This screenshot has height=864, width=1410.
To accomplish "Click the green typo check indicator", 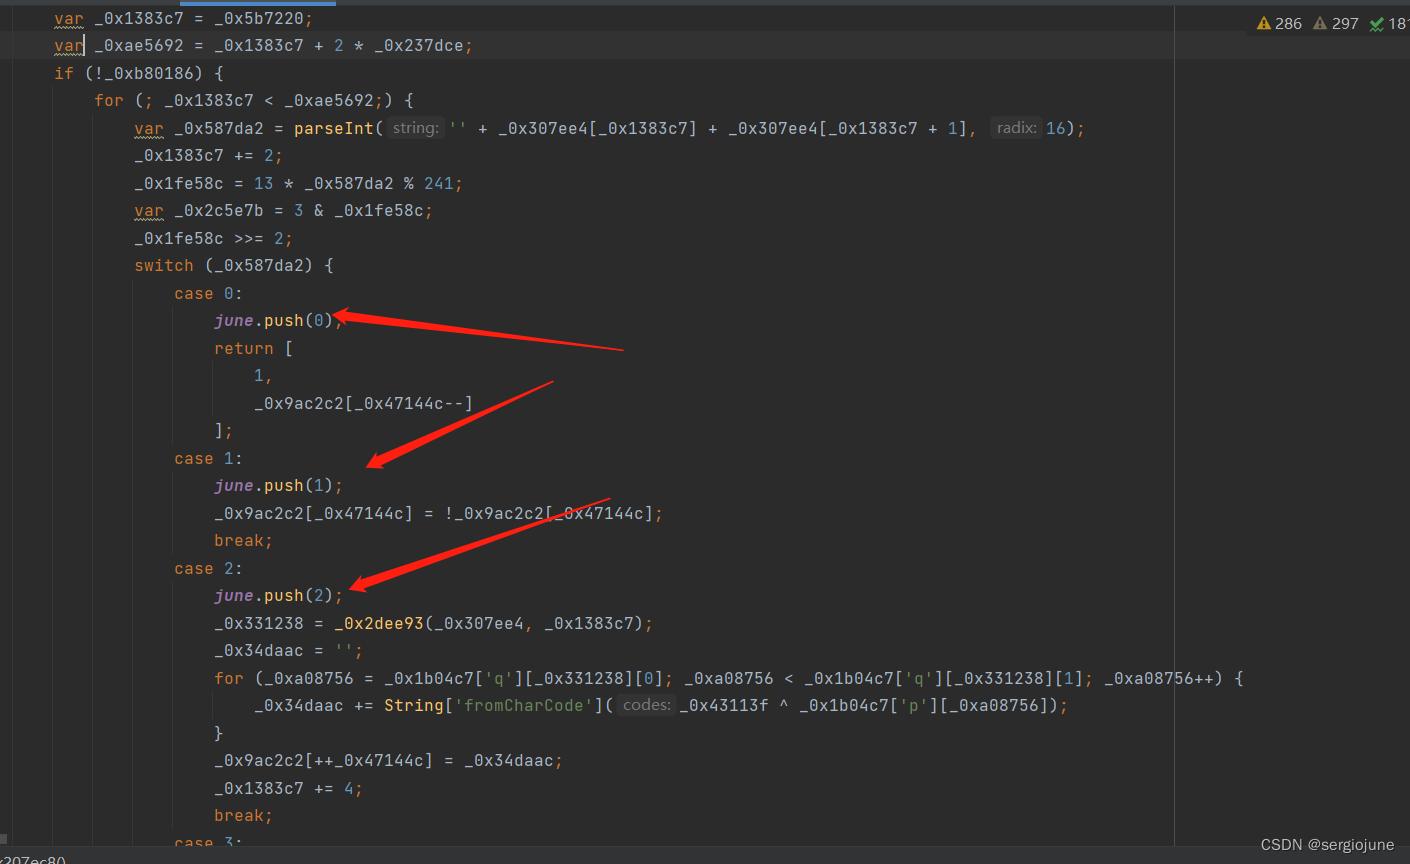I will pos(1388,23).
